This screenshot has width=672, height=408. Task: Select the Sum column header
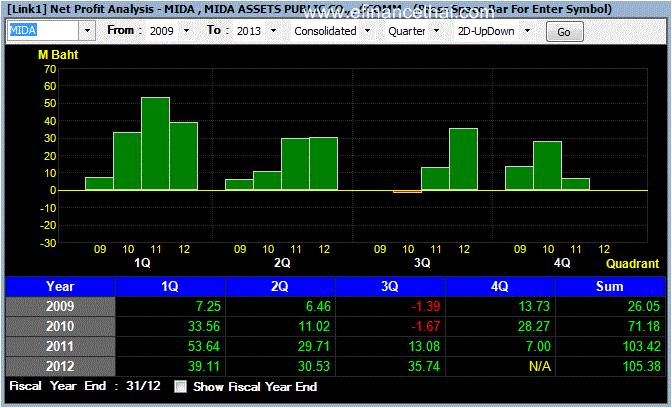(610, 286)
